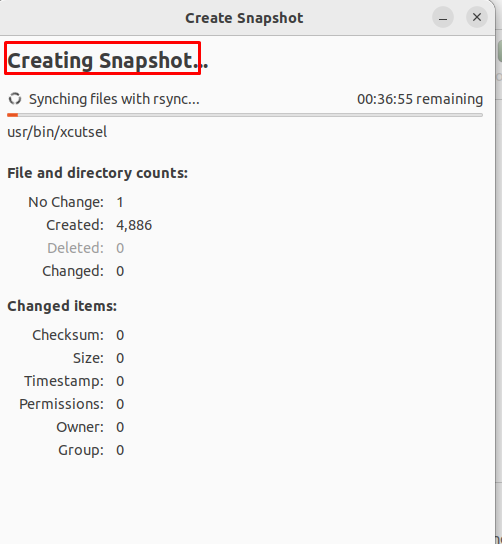Click the Group label
This screenshot has width=502, height=544.
[x=81, y=450]
